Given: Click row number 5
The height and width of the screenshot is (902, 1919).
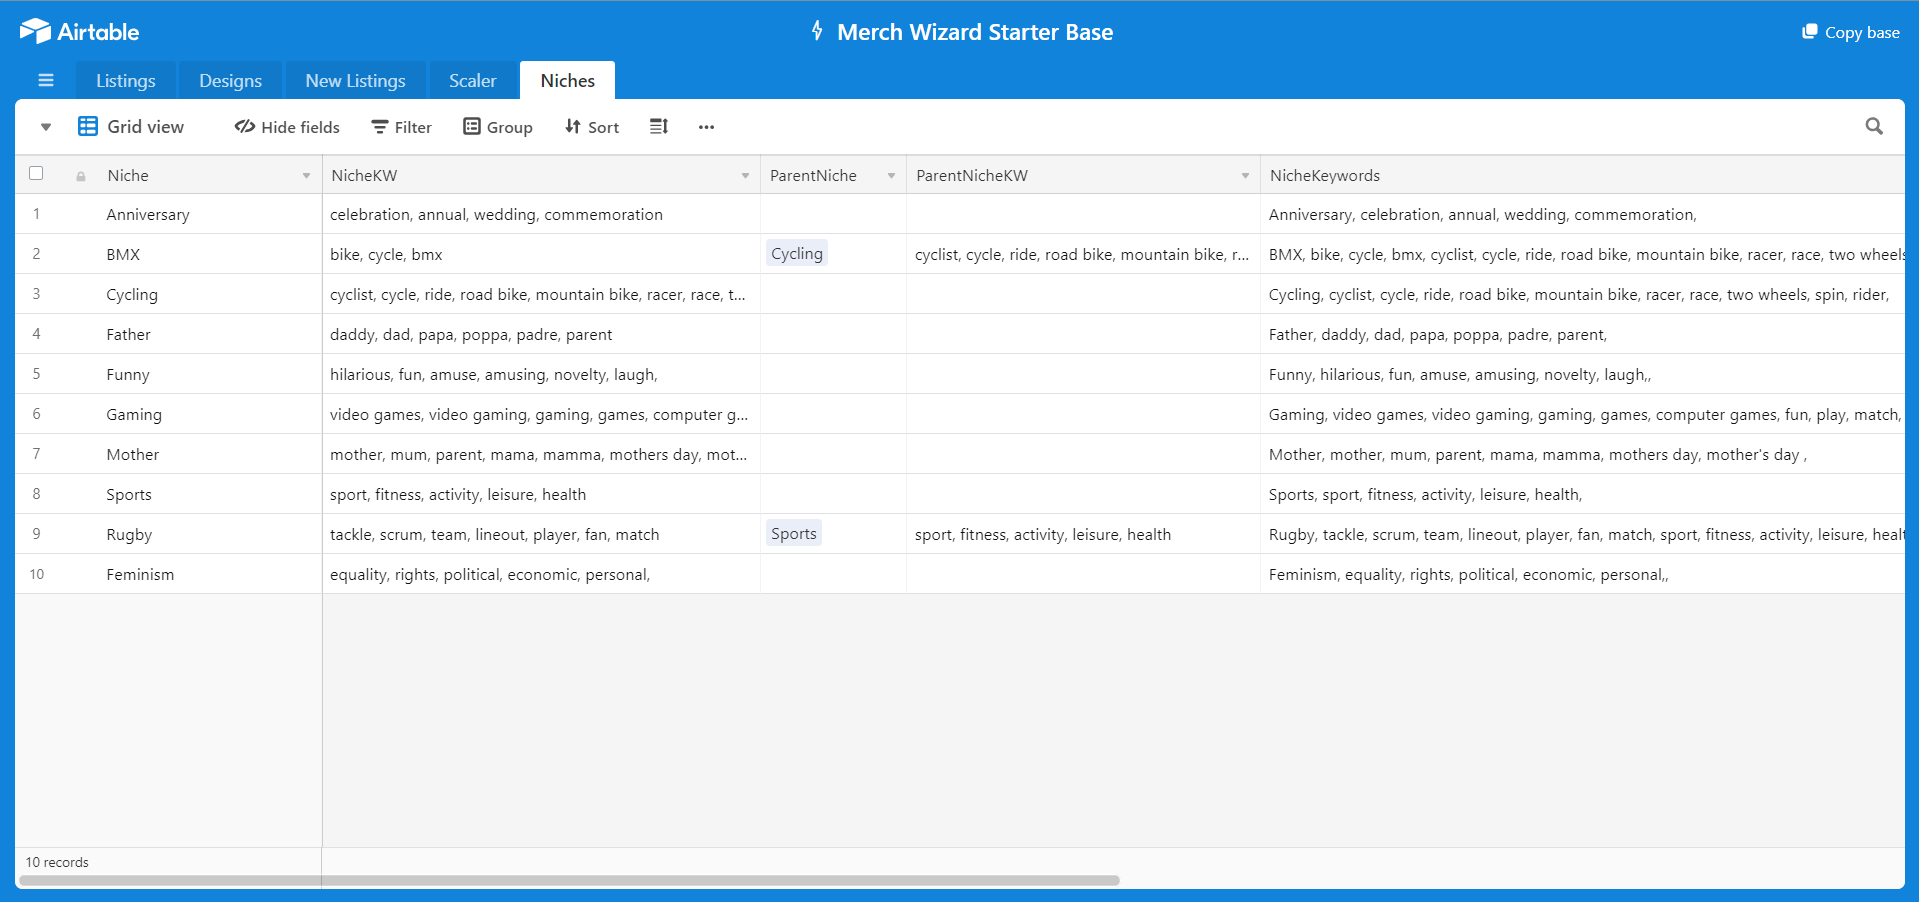Looking at the screenshot, I should pos(37,374).
